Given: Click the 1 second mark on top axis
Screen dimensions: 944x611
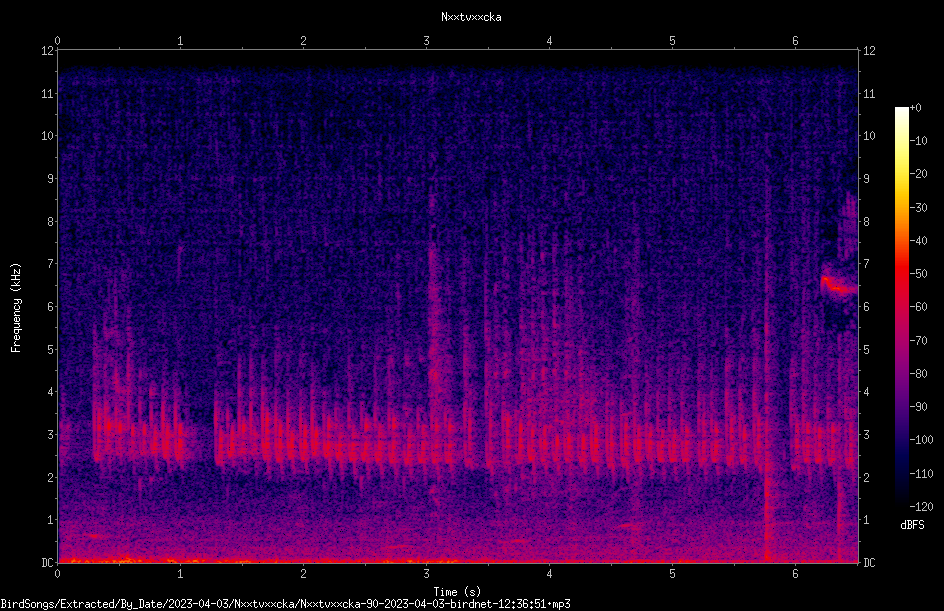Looking at the screenshot, I should tap(180, 41).
